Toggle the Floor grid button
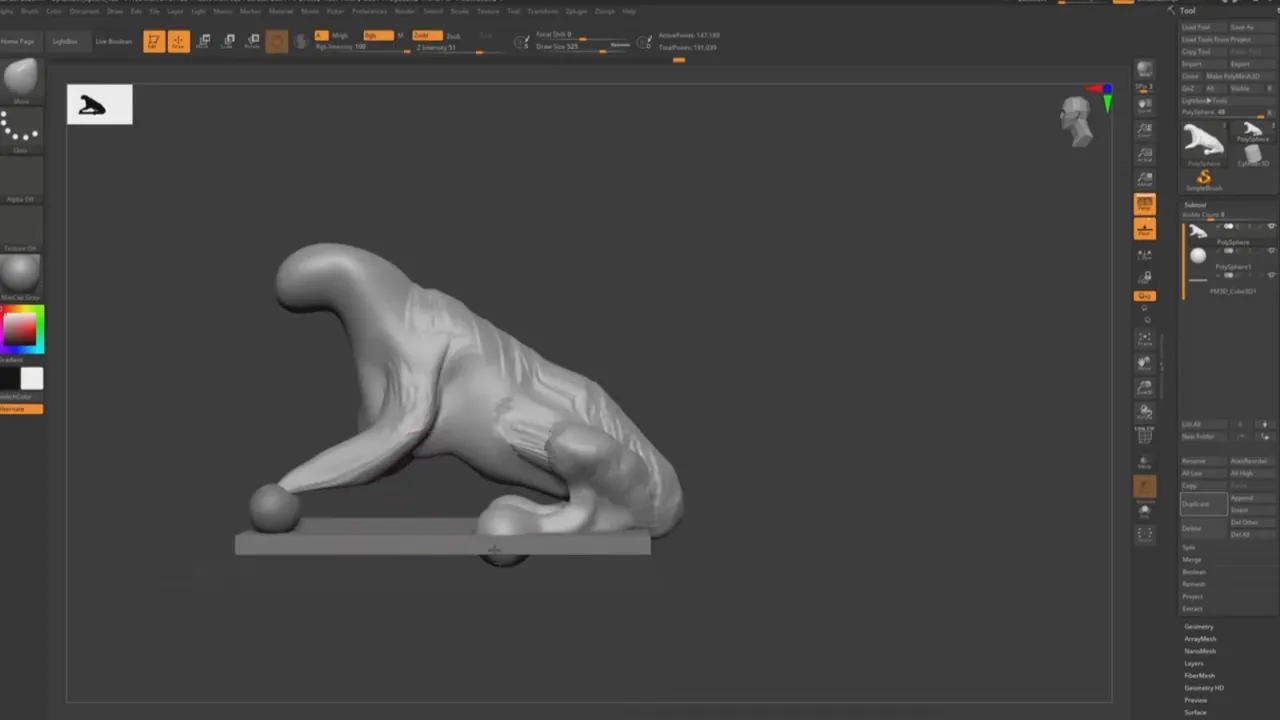 point(1145,229)
